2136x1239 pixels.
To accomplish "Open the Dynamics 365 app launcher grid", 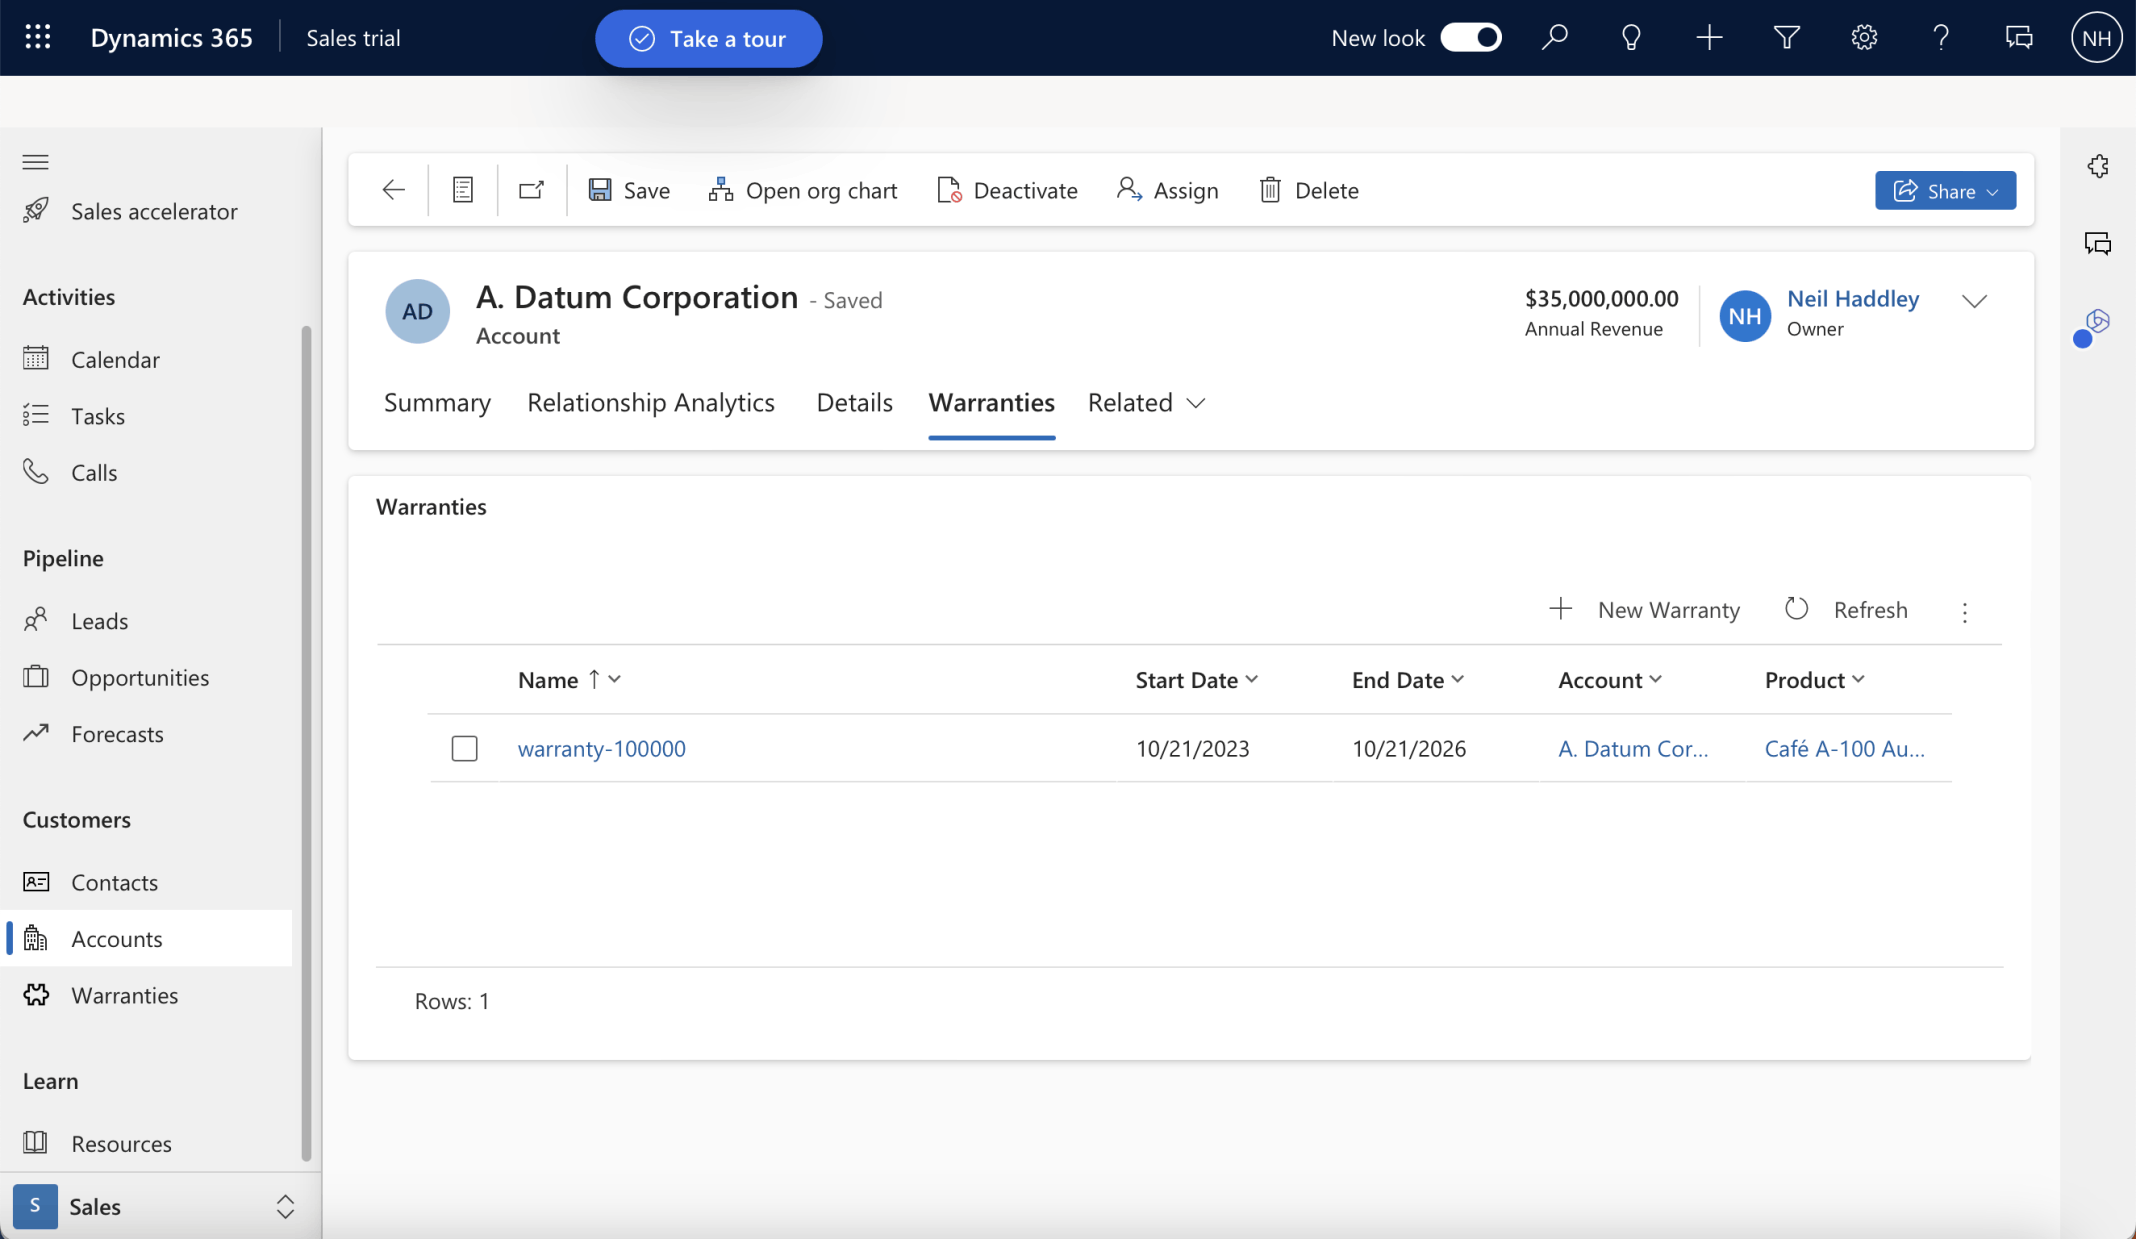I will pyautogui.click(x=37, y=38).
